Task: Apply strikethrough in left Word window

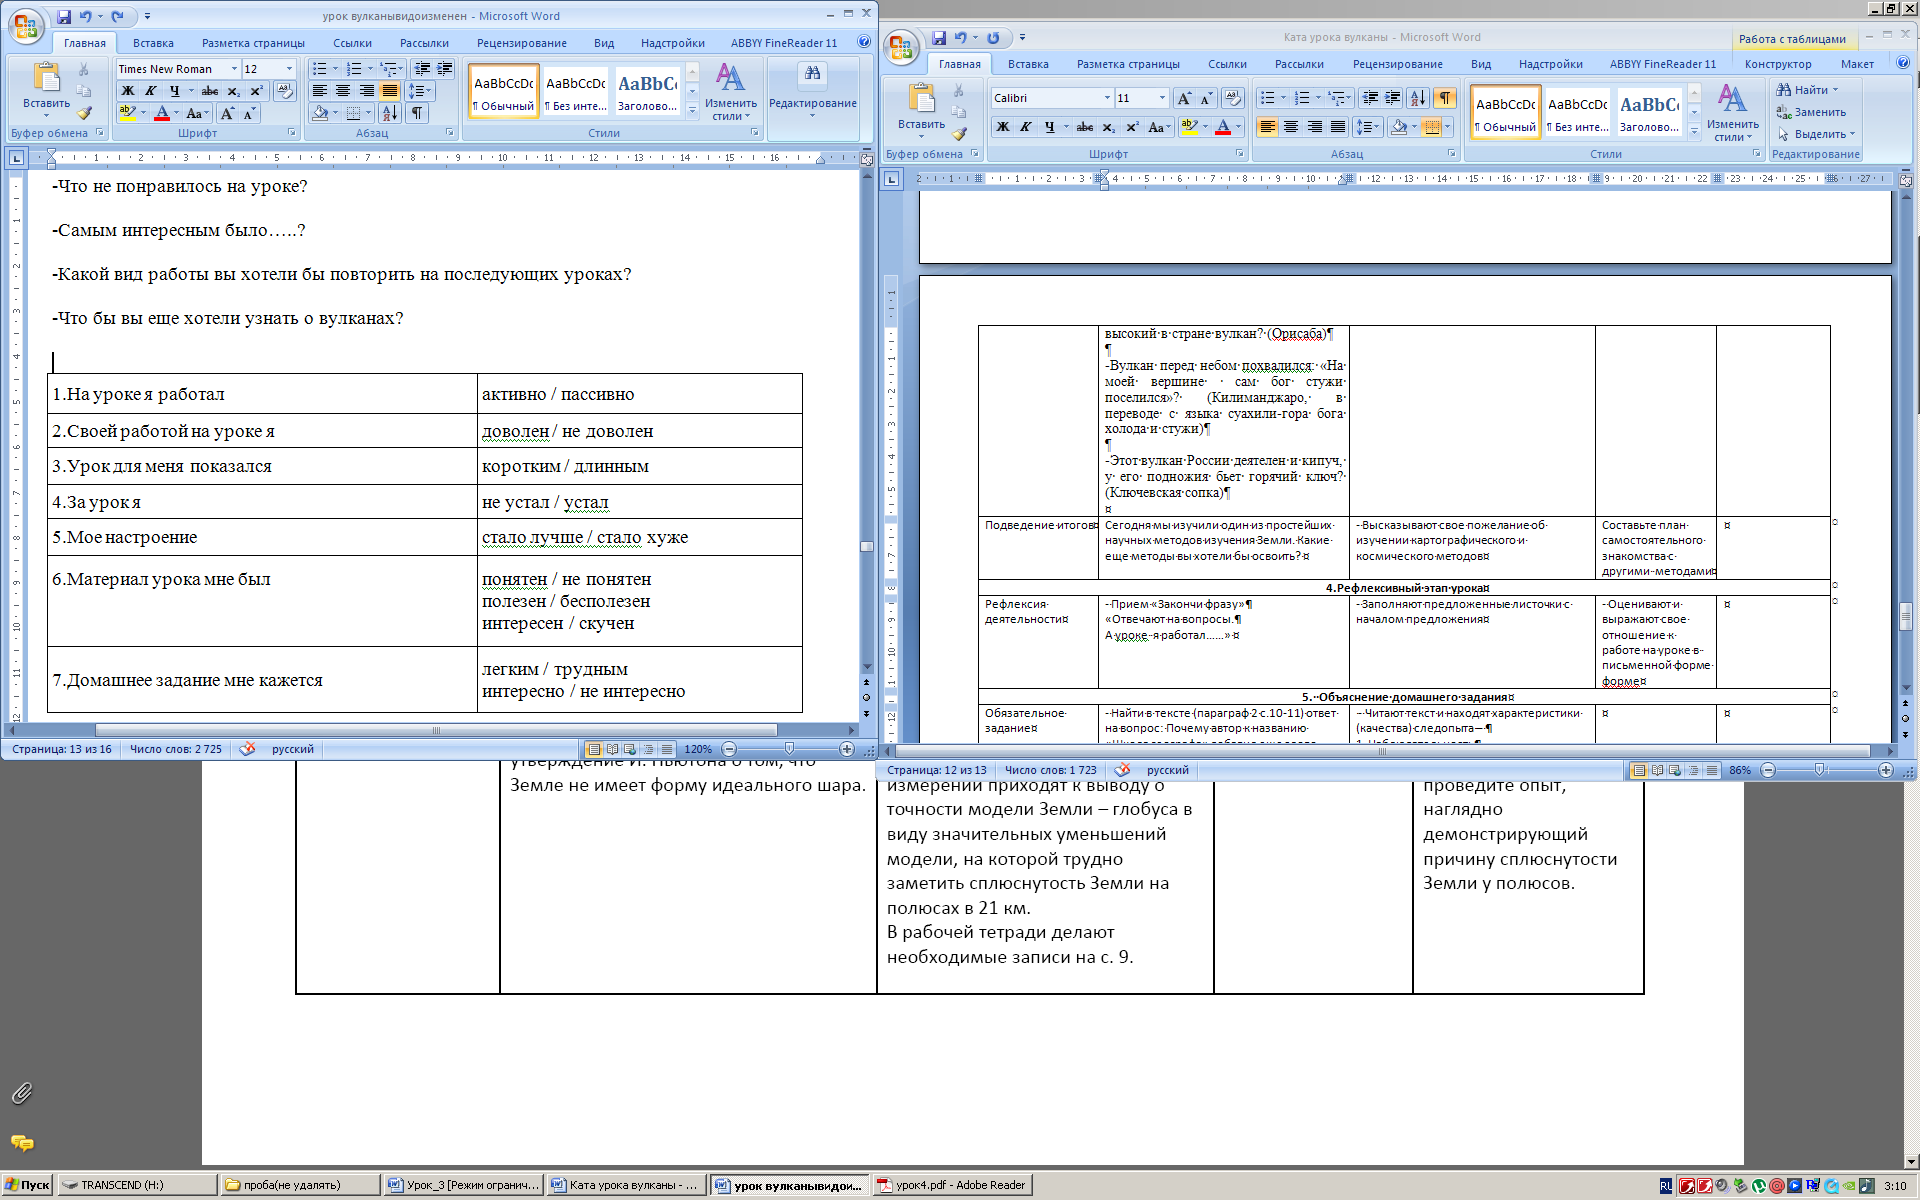Action: [x=210, y=91]
